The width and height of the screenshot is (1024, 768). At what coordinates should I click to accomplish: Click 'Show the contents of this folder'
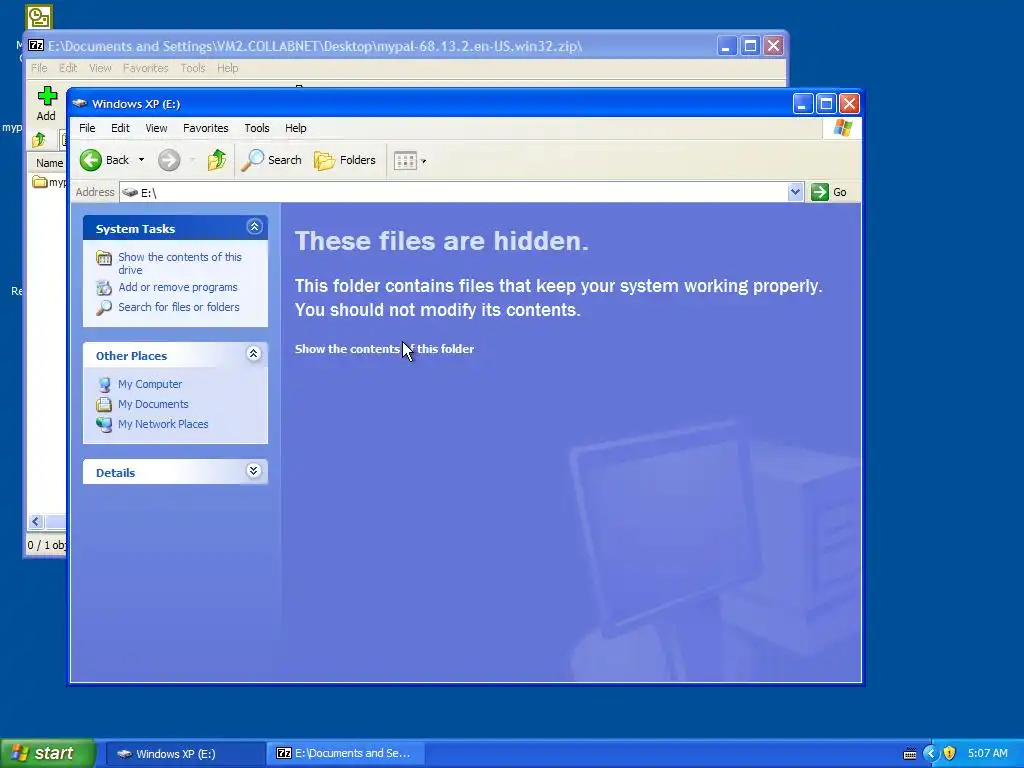[x=384, y=349]
